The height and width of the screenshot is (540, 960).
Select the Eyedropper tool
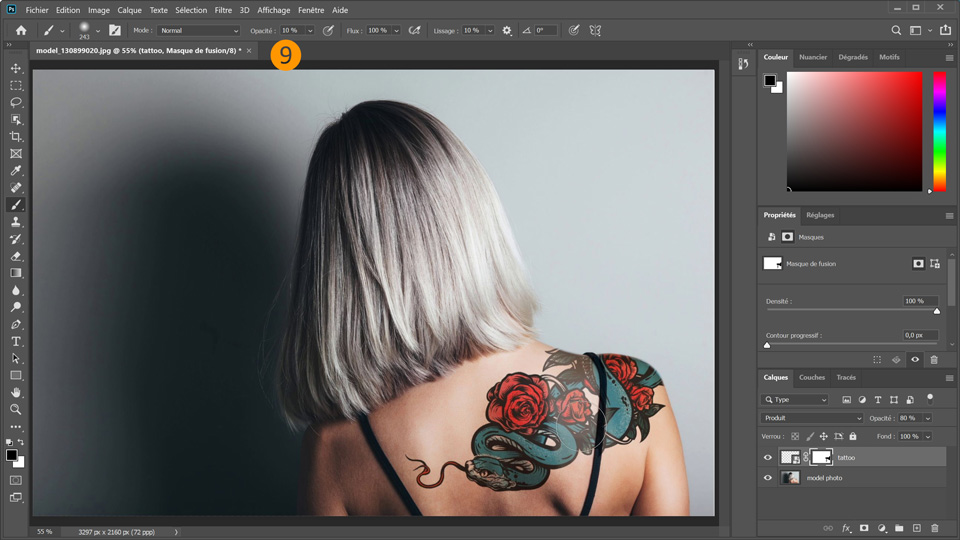(16, 171)
